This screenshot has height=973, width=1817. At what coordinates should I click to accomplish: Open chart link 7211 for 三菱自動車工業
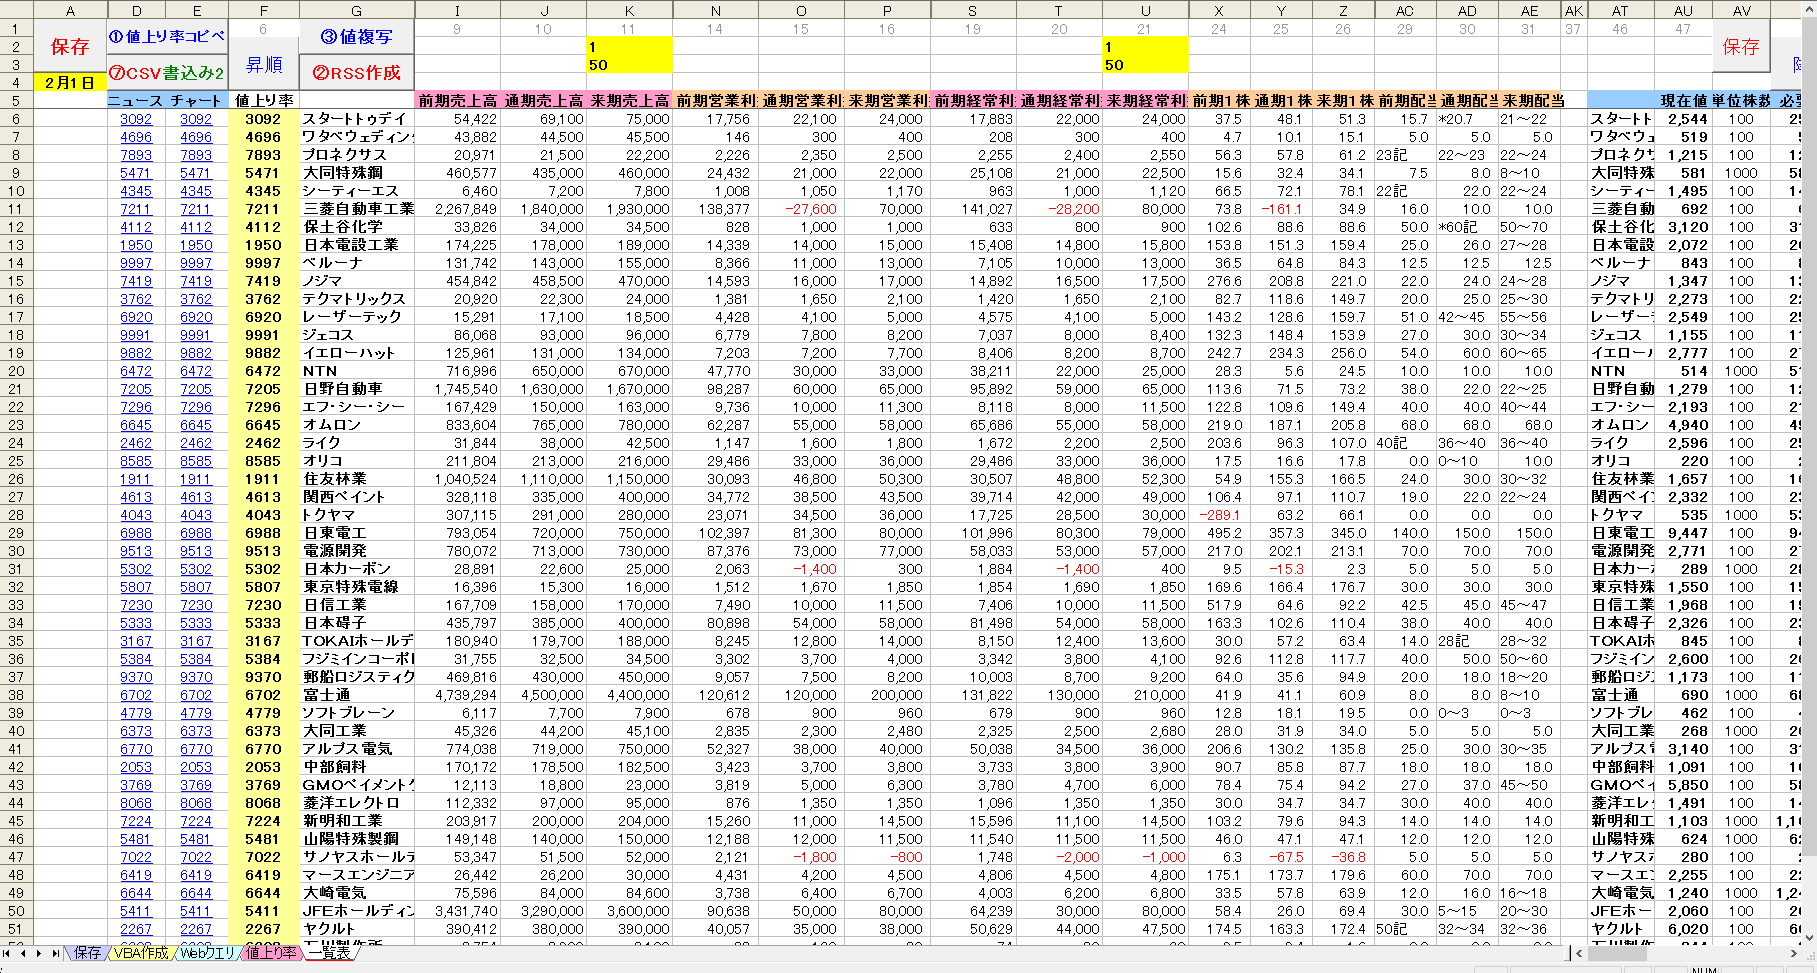(196, 209)
